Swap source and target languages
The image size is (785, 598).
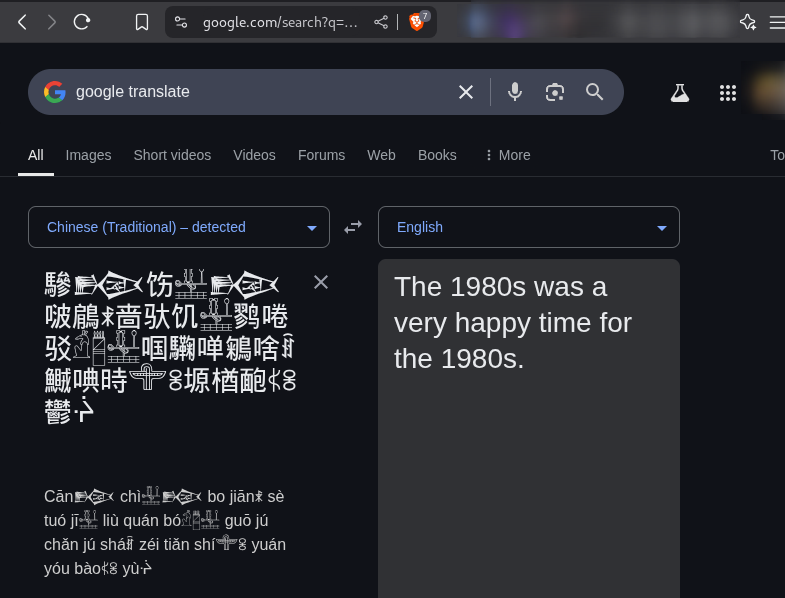pos(353,227)
